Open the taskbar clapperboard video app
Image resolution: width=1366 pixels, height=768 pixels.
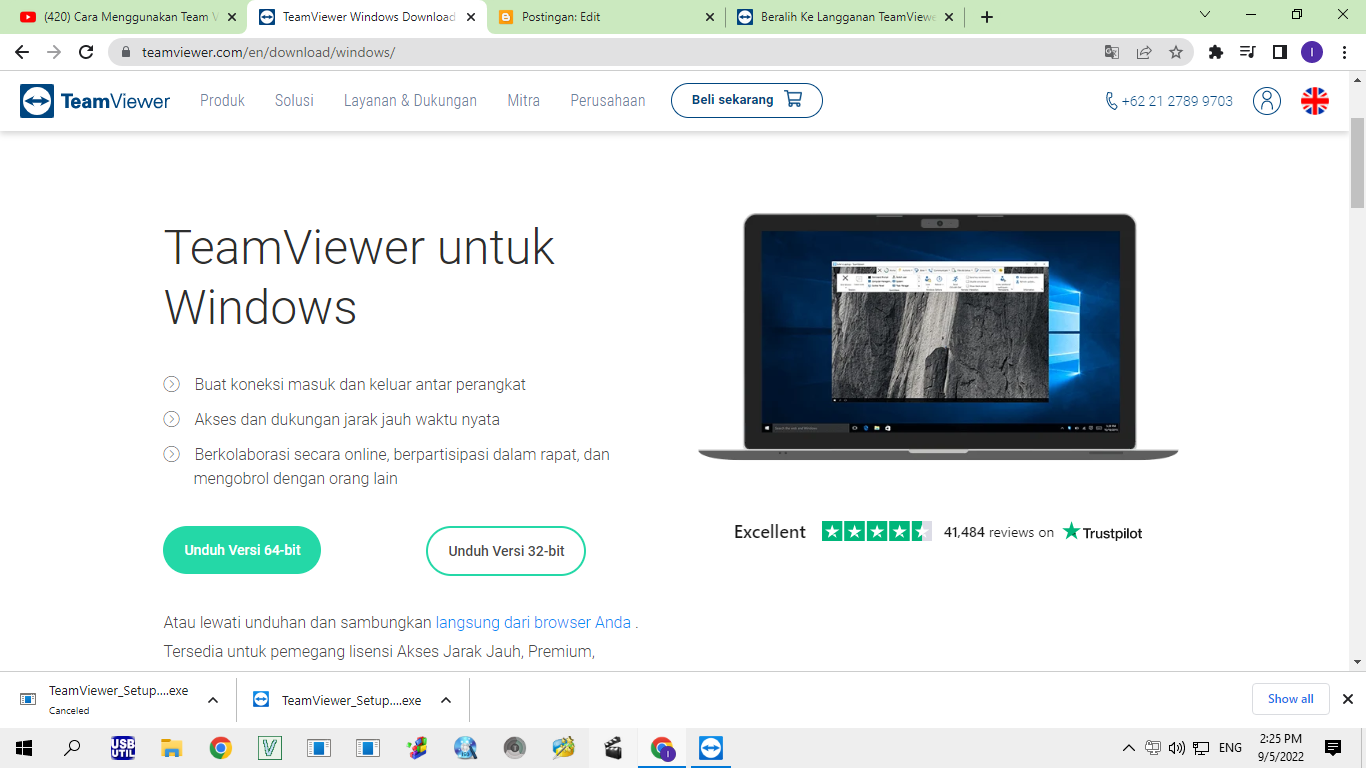613,747
